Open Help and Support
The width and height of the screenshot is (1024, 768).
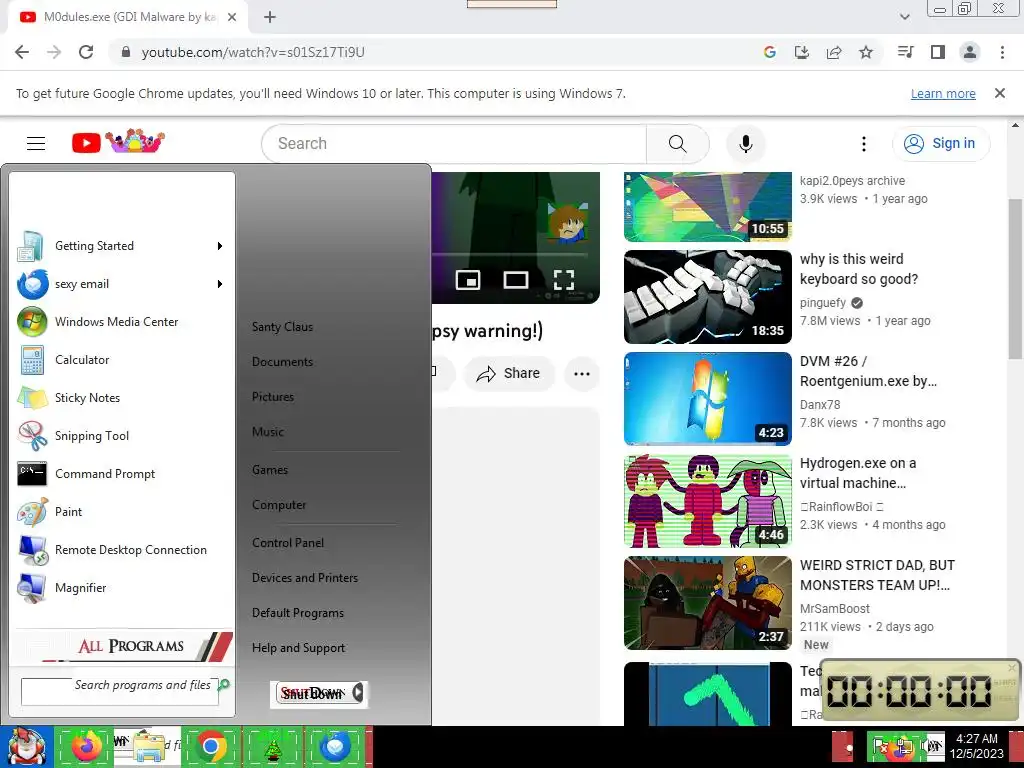point(298,648)
